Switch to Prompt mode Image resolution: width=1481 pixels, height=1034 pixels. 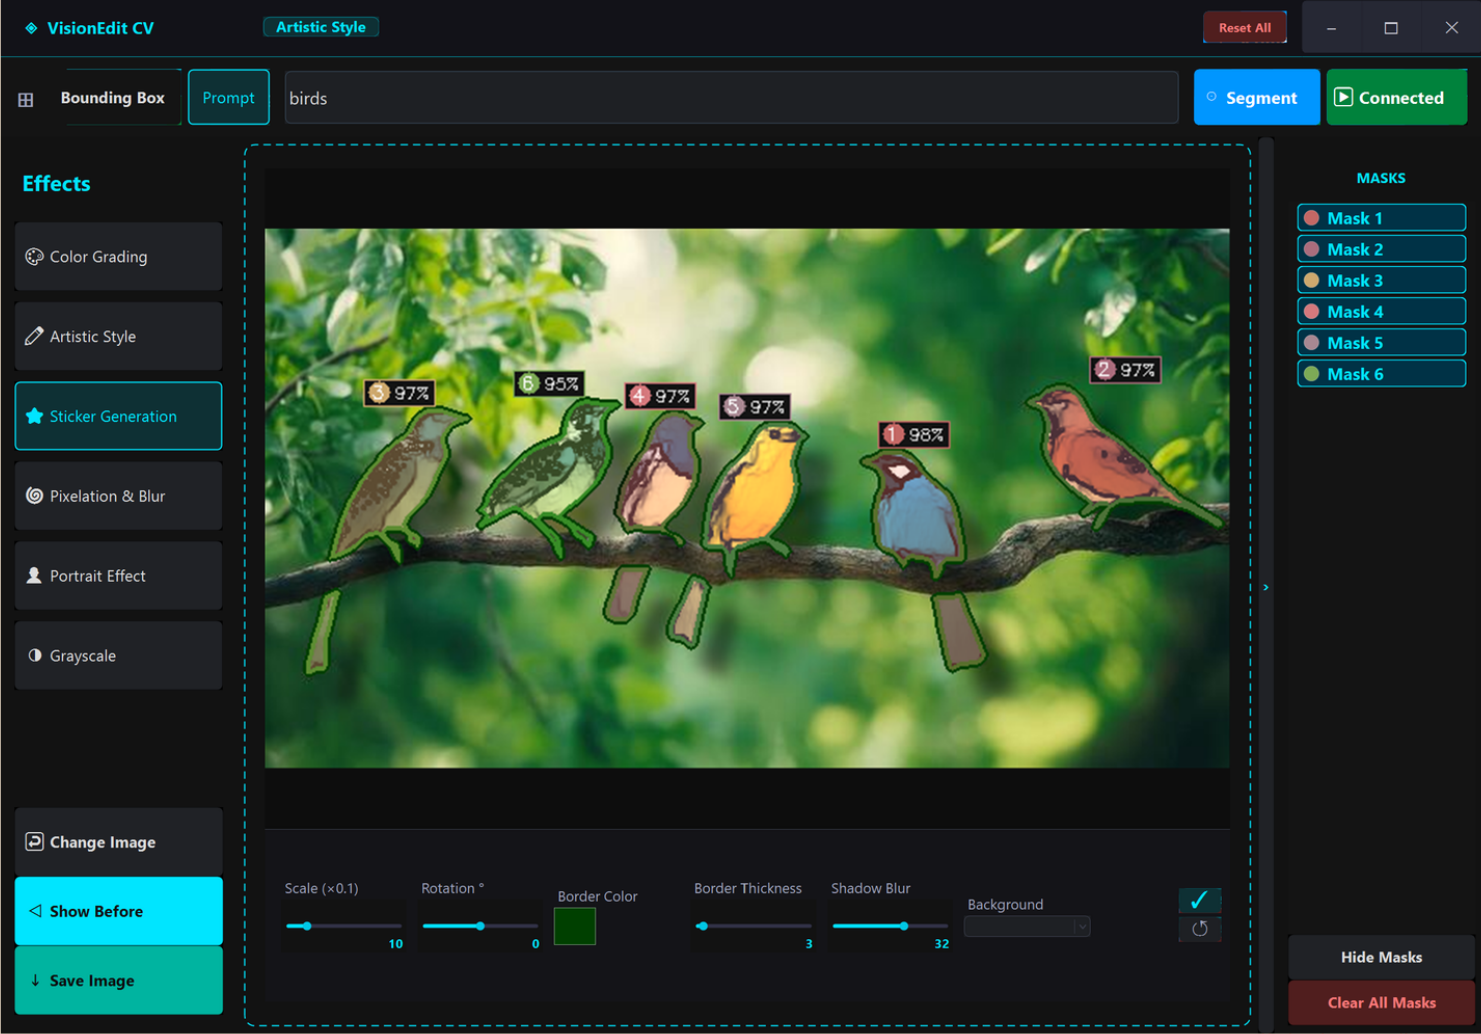pos(228,98)
